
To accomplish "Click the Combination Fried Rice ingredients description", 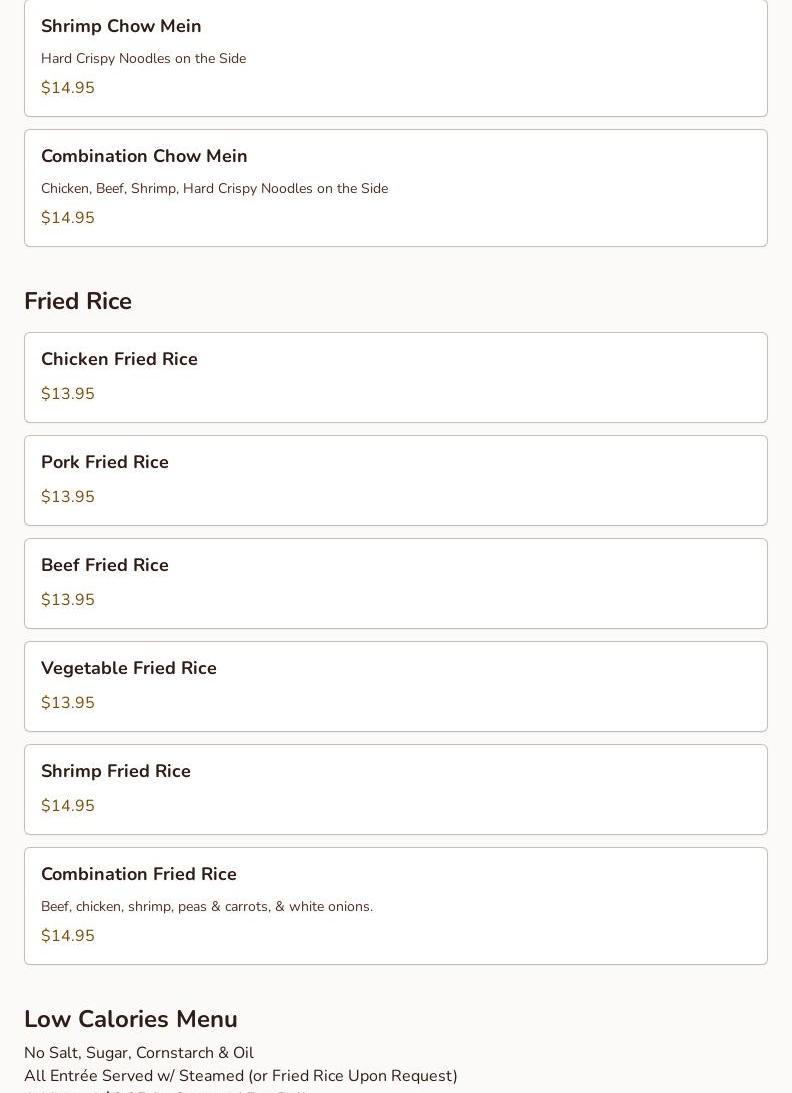I will point(207,906).
